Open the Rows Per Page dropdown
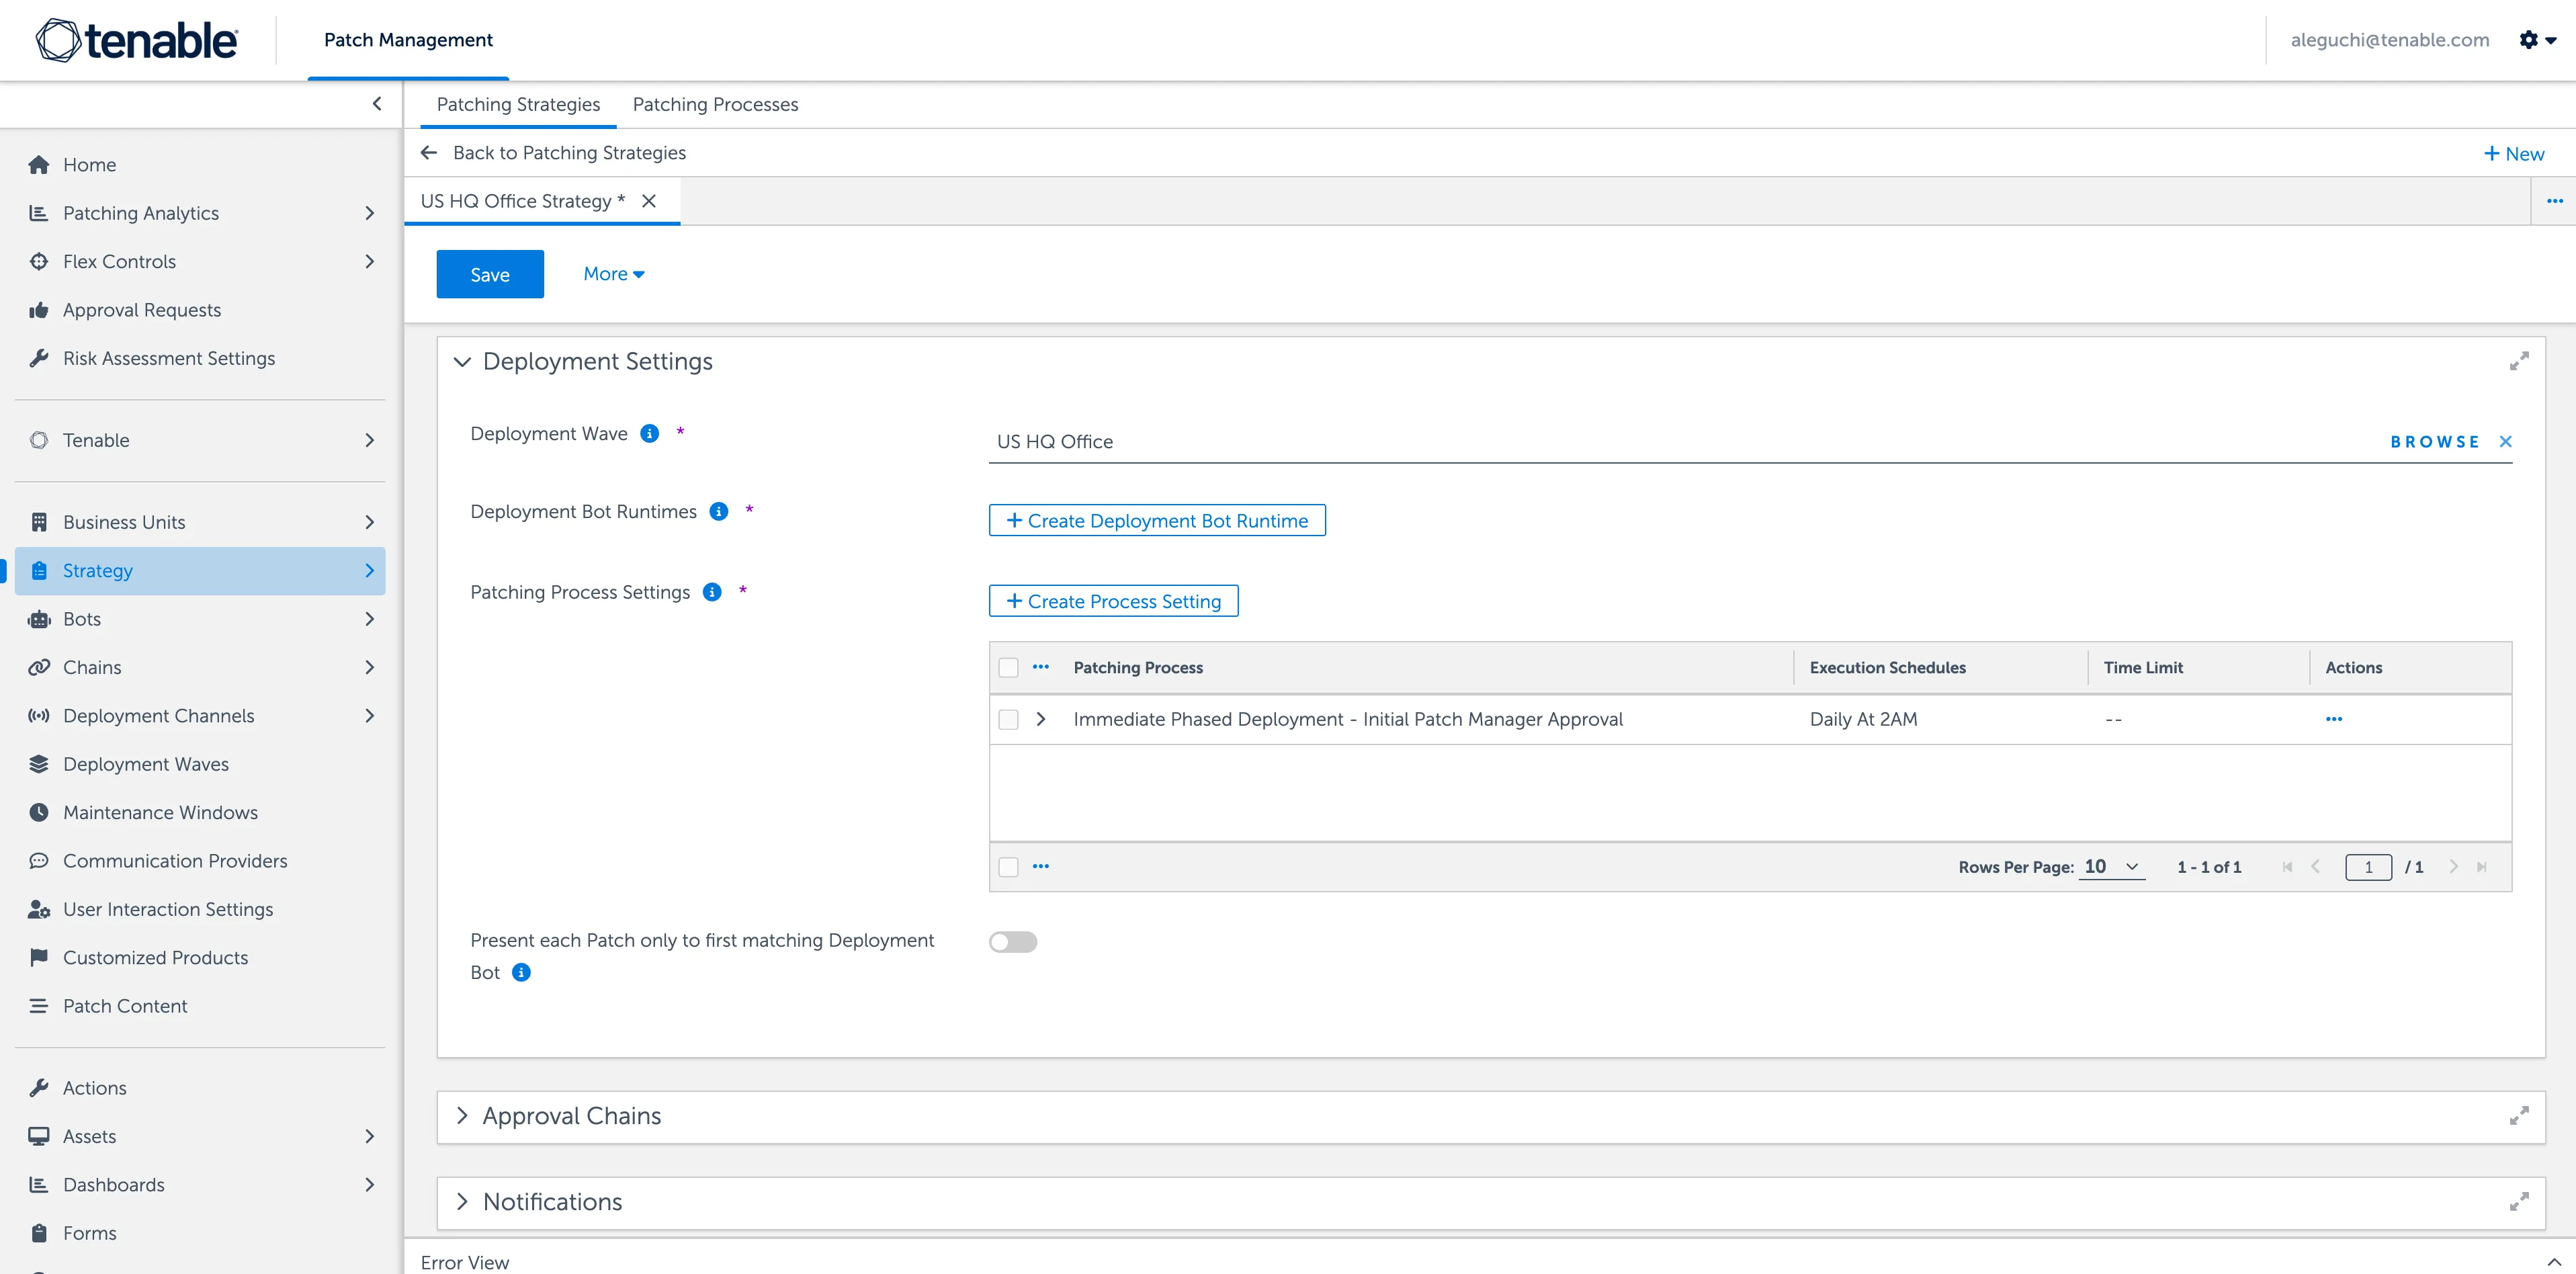 click(2112, 867)
